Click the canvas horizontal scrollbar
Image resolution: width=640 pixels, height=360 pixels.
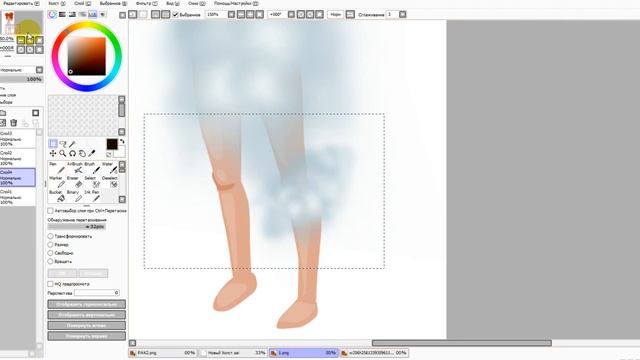(x=462, y=343)
